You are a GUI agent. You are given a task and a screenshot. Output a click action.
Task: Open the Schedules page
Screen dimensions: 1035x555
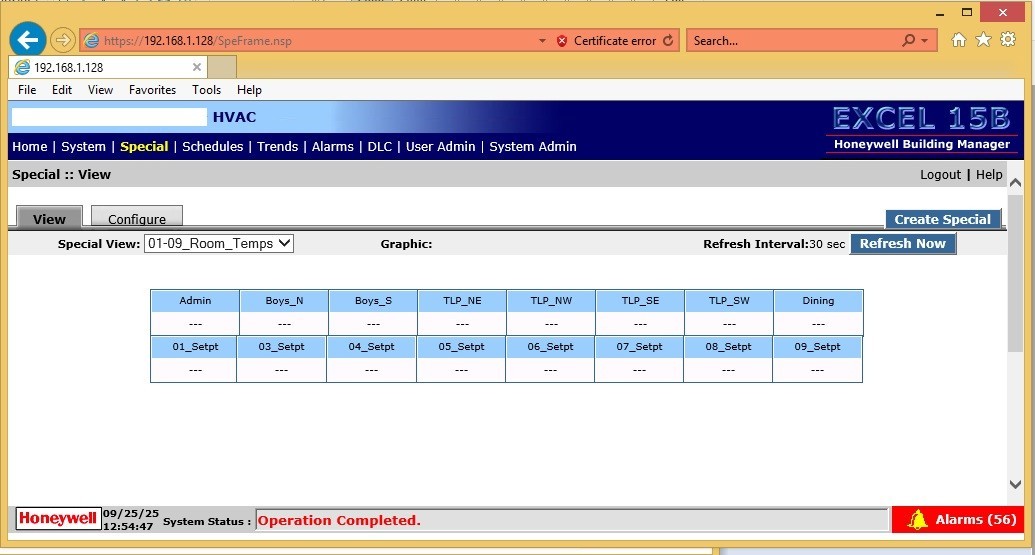(213, 147)
